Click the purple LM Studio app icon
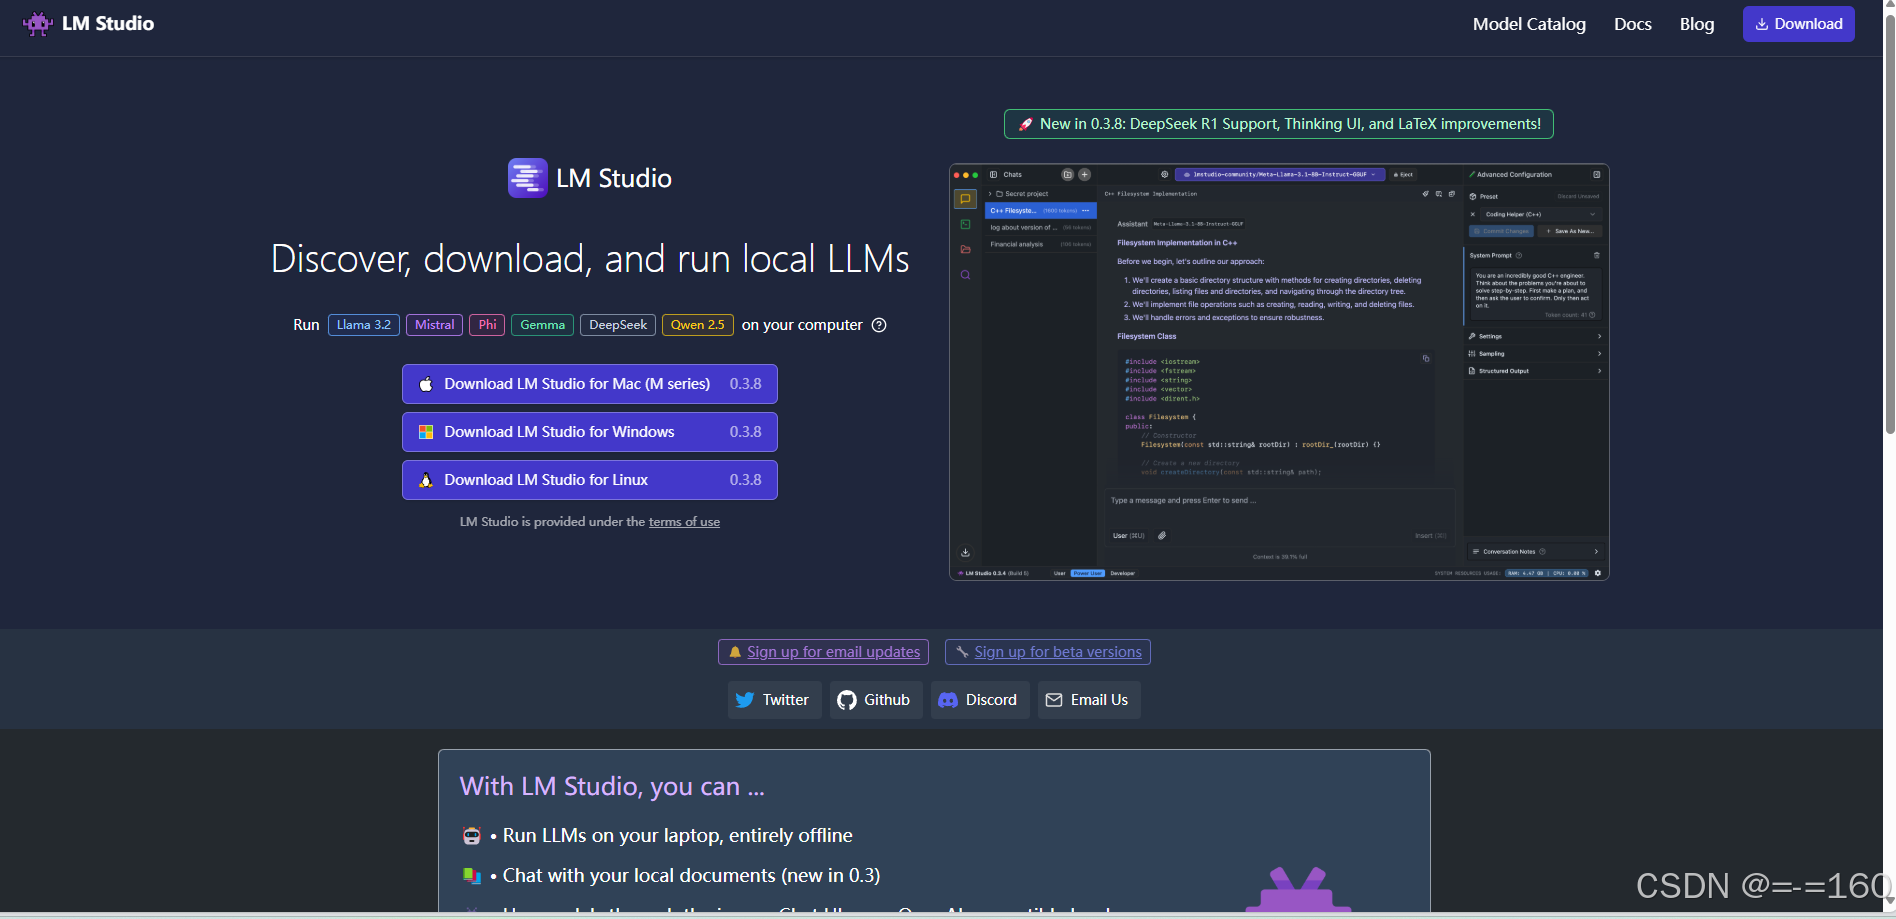The width and height of the screenshot is (1896, 919). 527,178
